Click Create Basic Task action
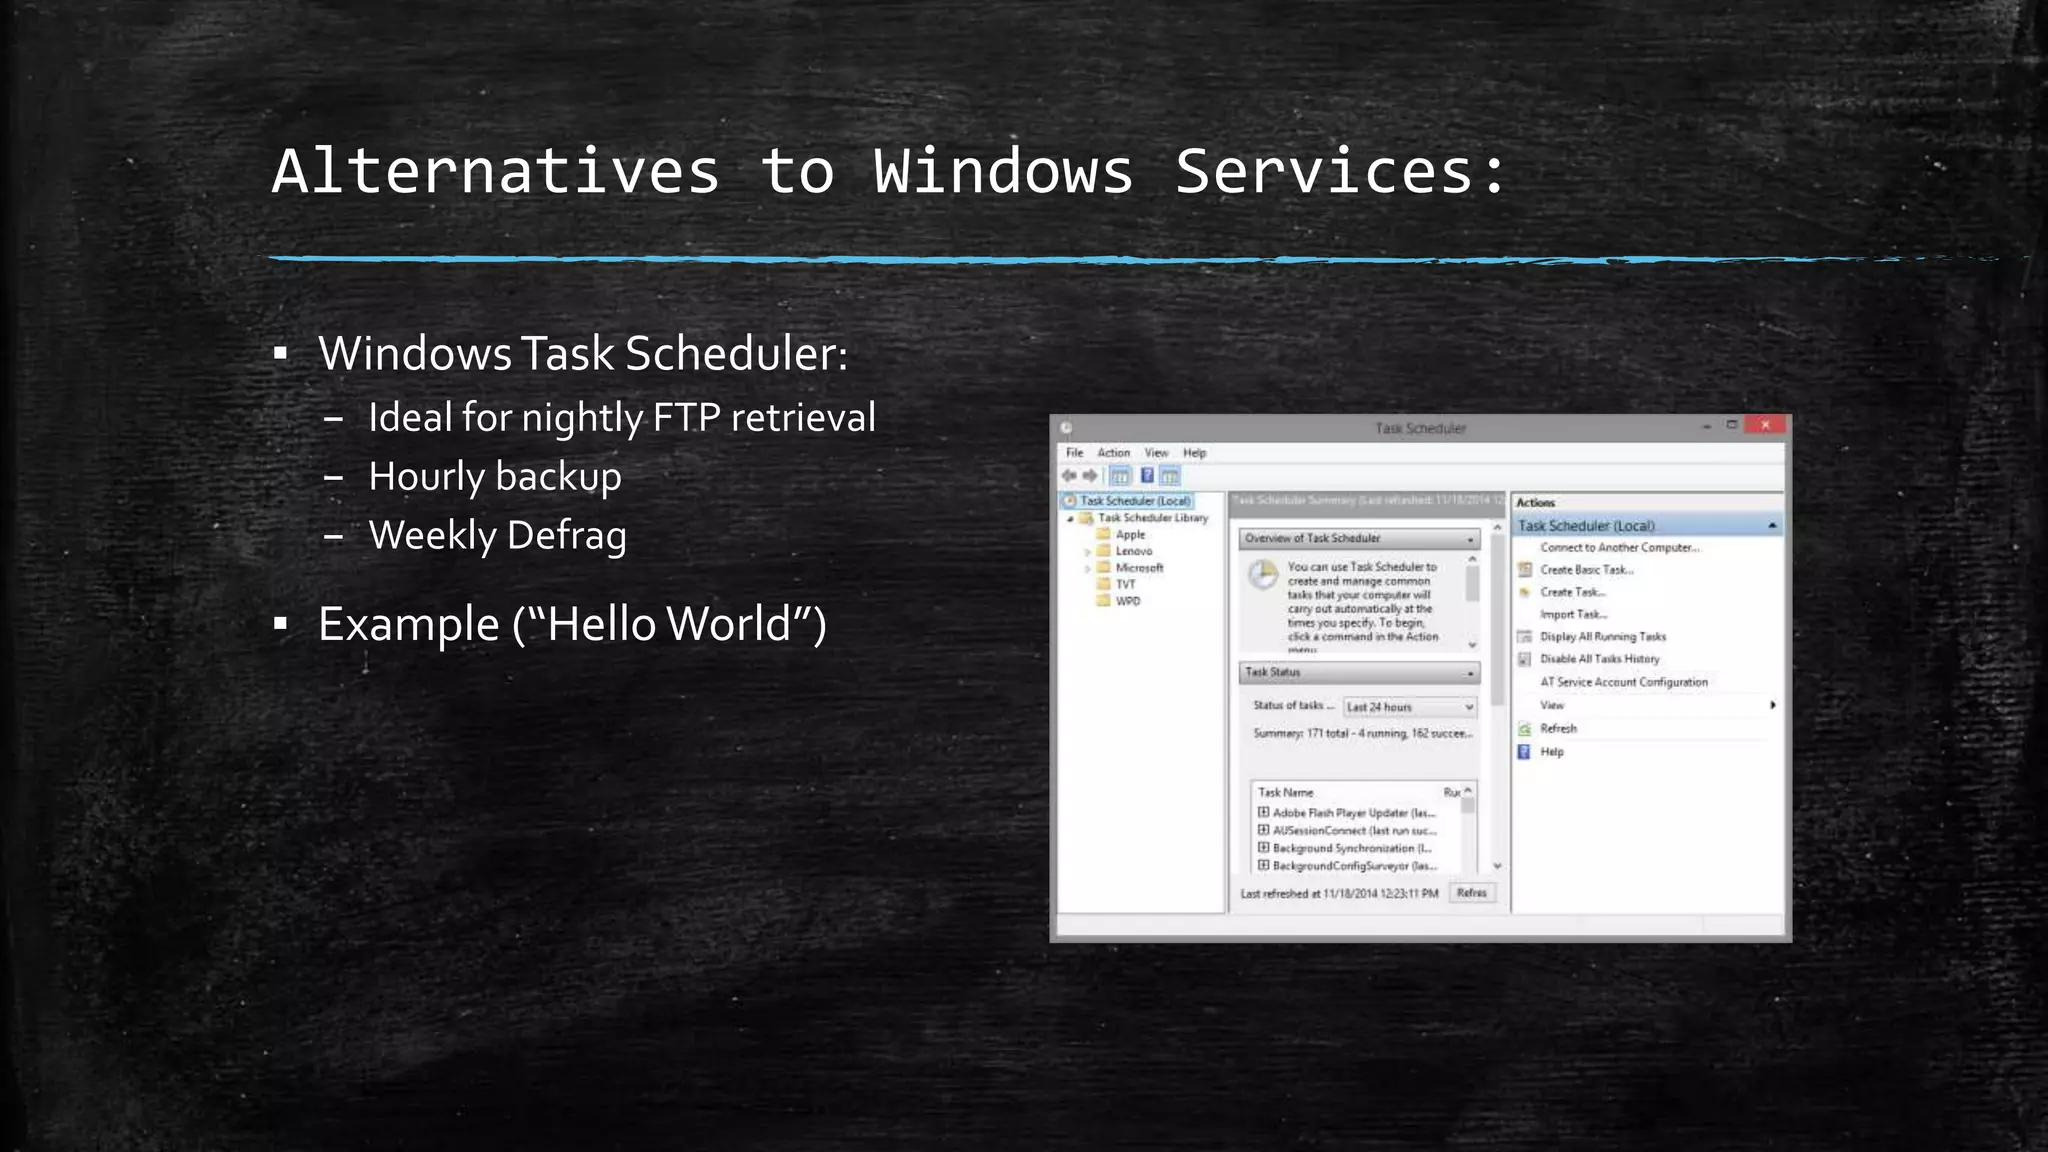 pos(1587,570)
